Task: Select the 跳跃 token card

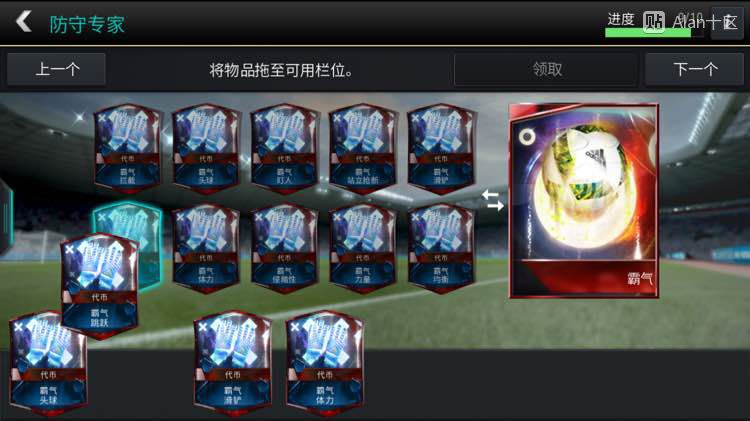Action: pyautogui.click(x=99, y=286)
